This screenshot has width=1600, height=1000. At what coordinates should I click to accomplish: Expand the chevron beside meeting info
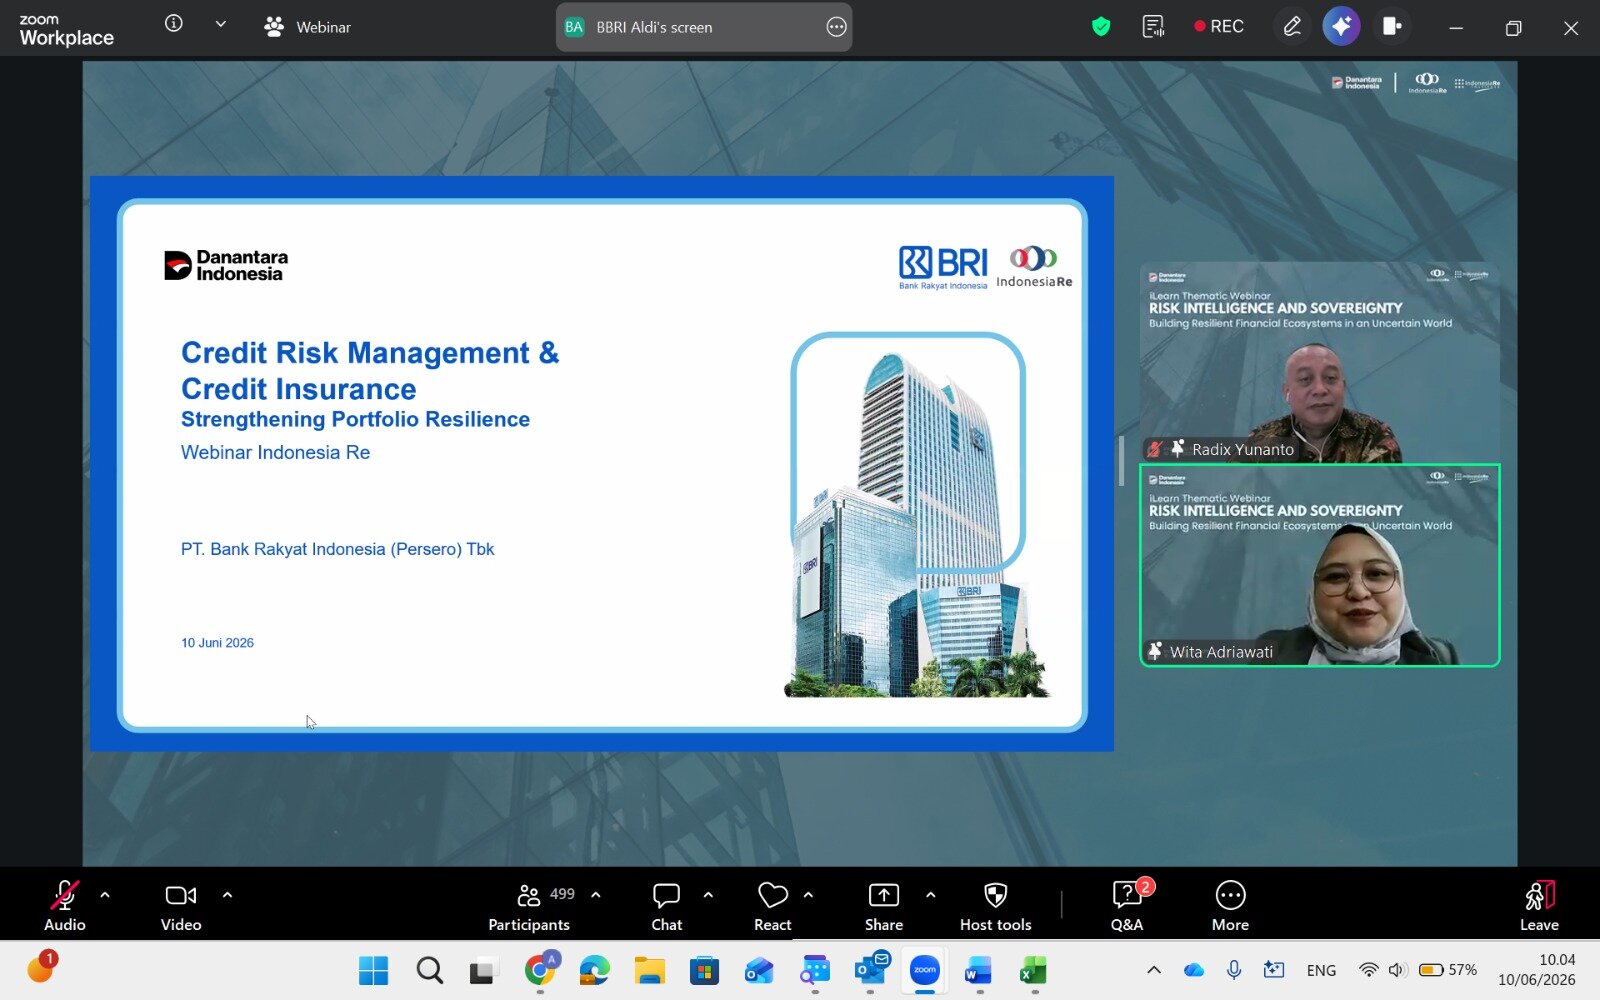coord(221,24)
